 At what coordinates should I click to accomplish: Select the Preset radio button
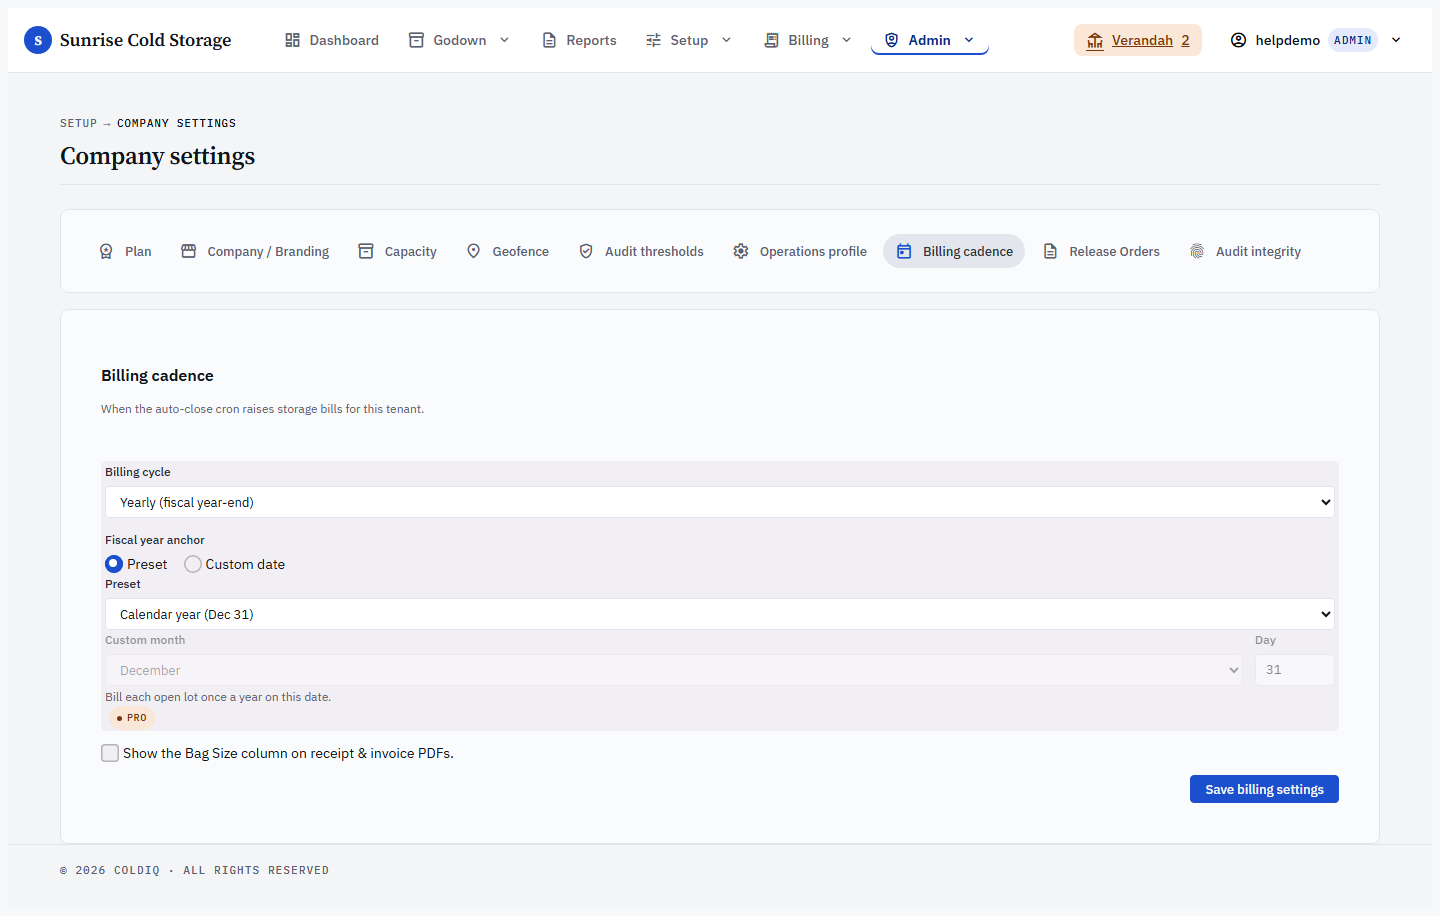tap(114, 564)
